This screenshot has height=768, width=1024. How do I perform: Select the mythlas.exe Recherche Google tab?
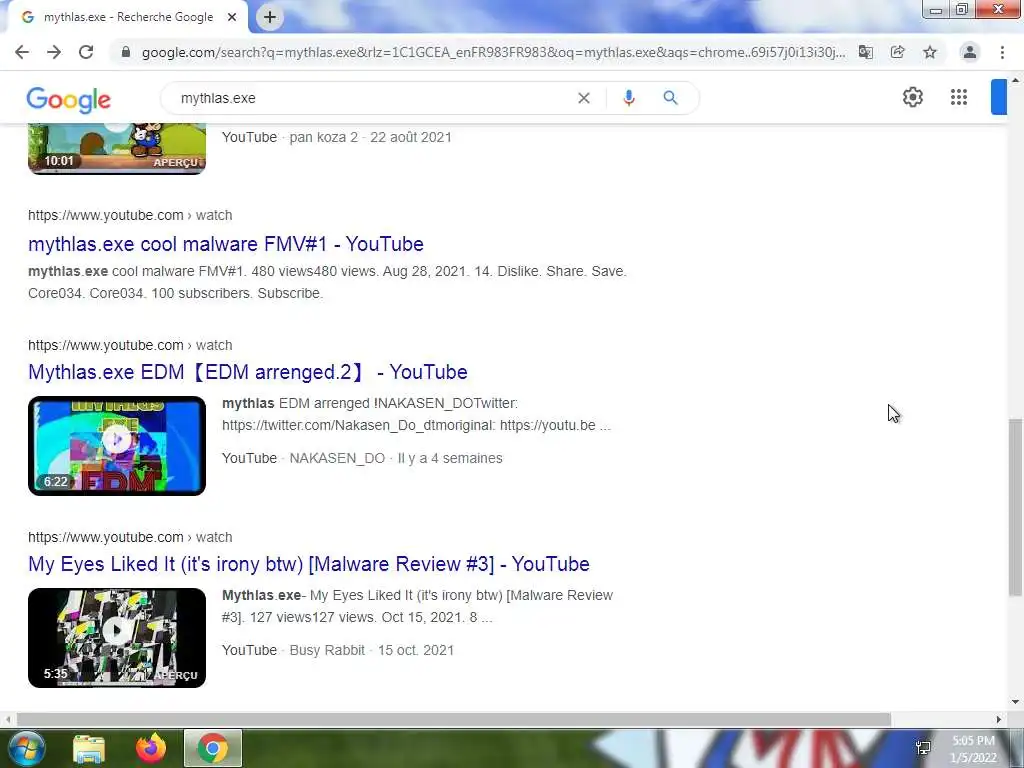(x=128, y=17)
